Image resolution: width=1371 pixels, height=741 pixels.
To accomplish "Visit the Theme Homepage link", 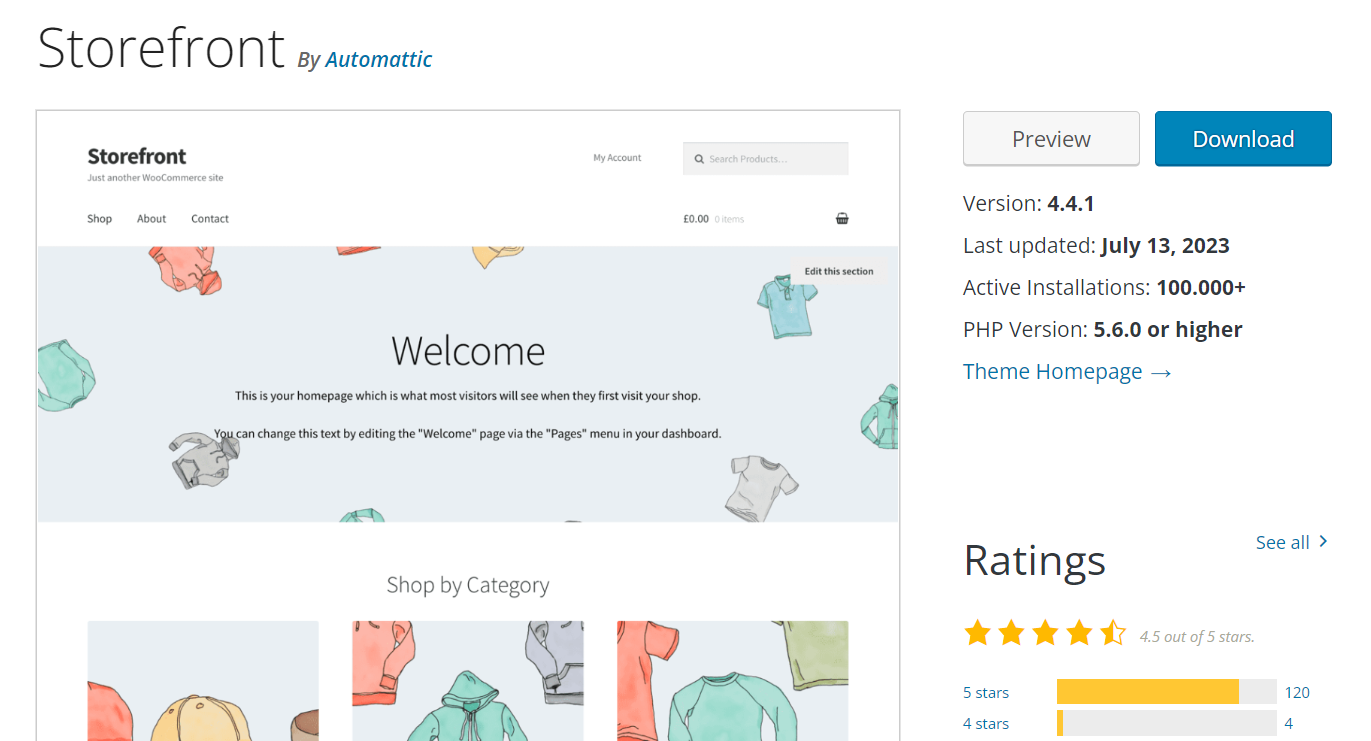I will click(x=1052, y=371).
